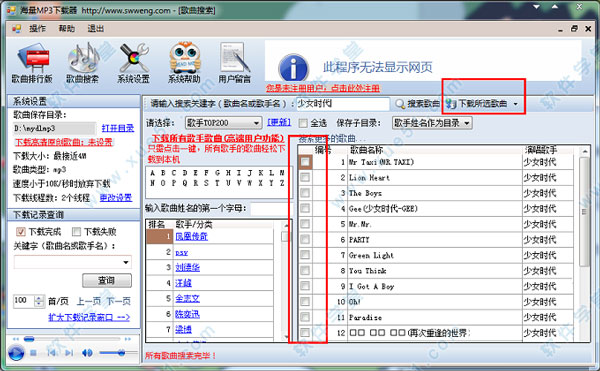Click the unregistered user registration link
Image resolution: width=600 pixels, height=371 pixels.
pos(323,88)
